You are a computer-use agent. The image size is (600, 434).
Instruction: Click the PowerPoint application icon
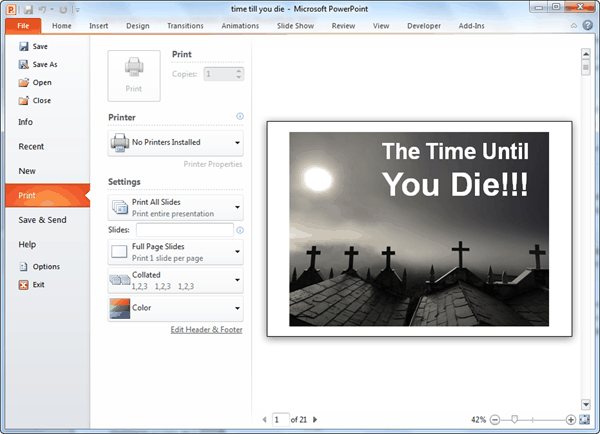click(x=11, y=9)
